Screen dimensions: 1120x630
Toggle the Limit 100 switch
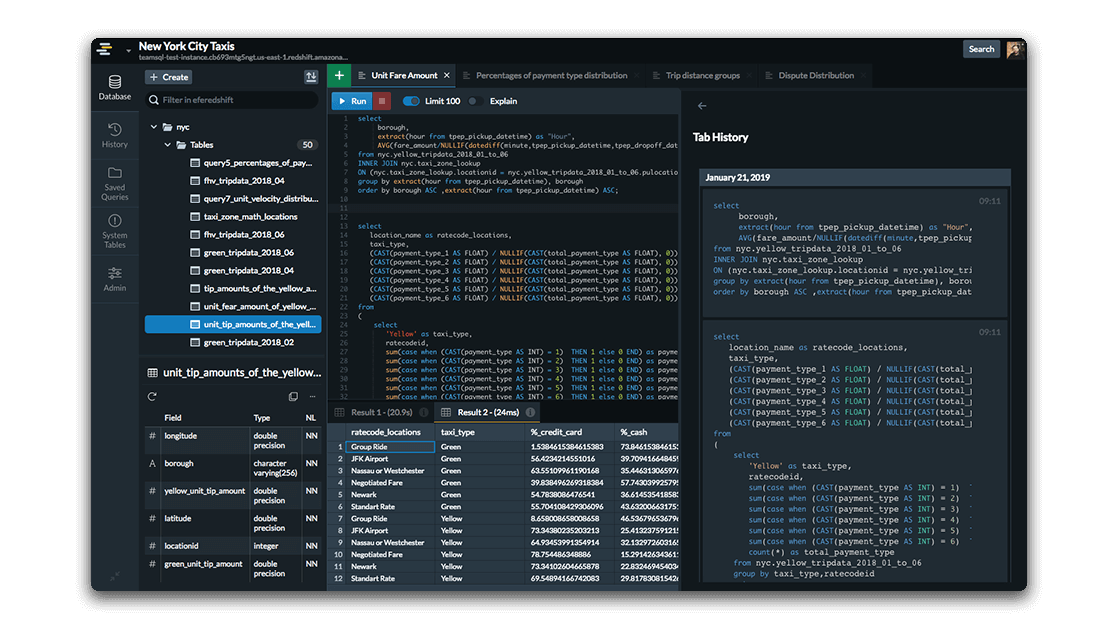(x=411, y=101)
